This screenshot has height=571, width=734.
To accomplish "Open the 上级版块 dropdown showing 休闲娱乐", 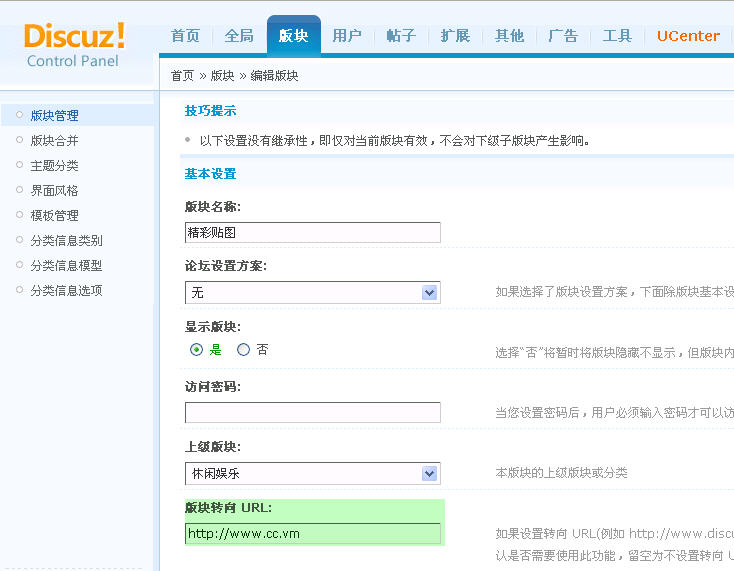I will point(312,473).
